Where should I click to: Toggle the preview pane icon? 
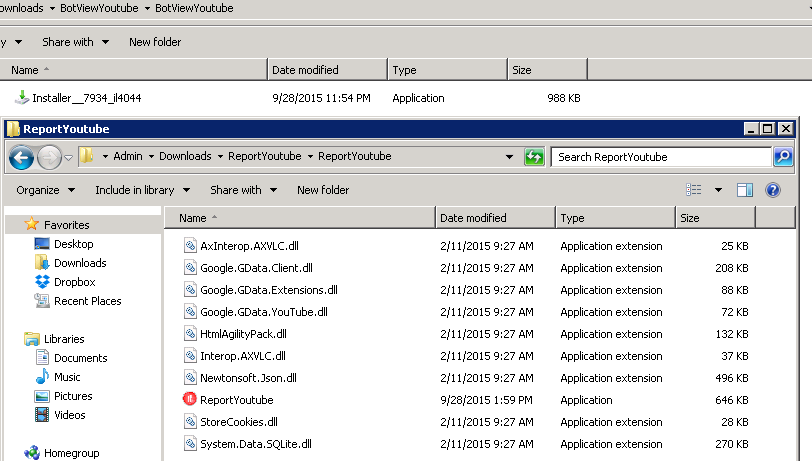[744, 190]
